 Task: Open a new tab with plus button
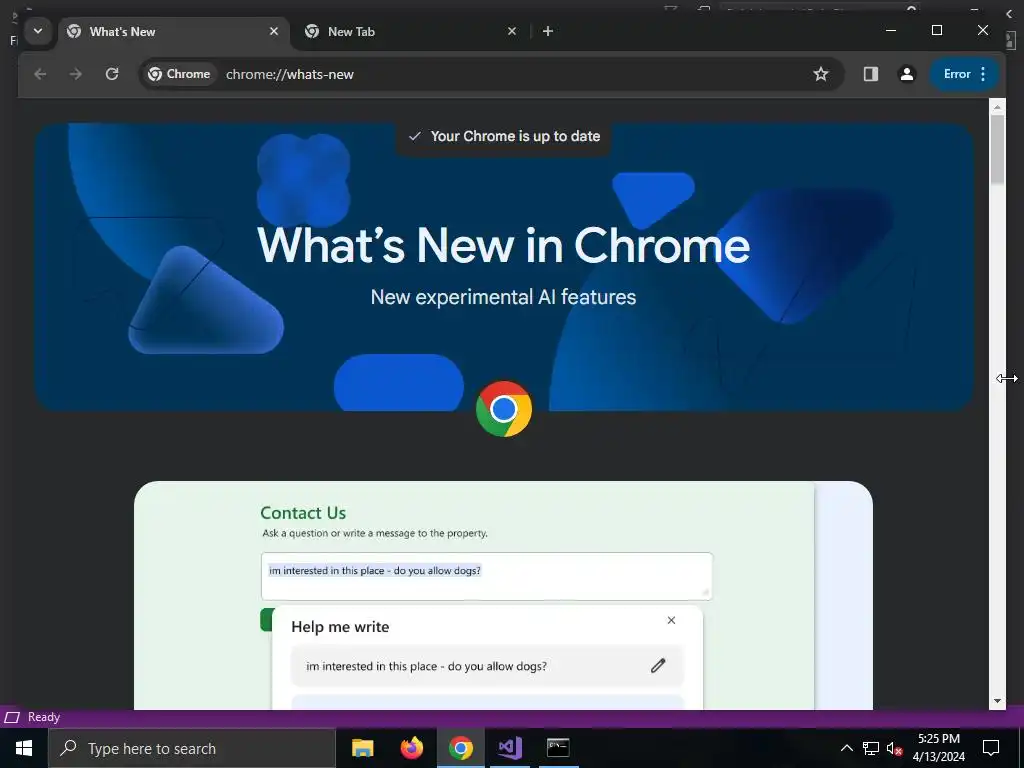pyautogui.click(x=548, y=31)
